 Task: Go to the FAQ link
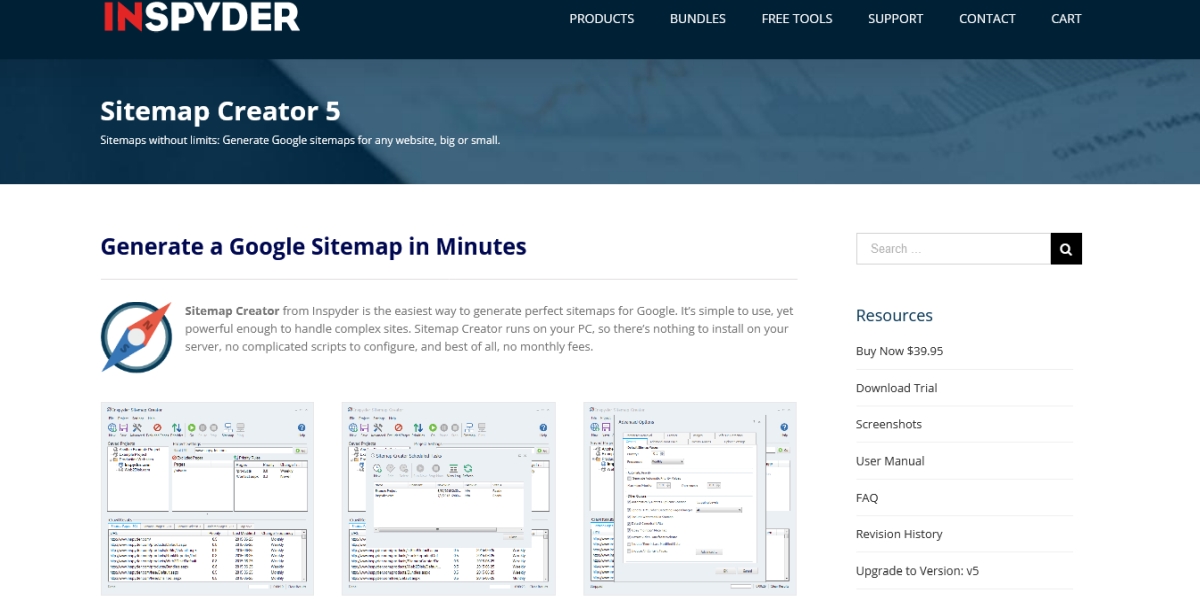coord(867,497)
